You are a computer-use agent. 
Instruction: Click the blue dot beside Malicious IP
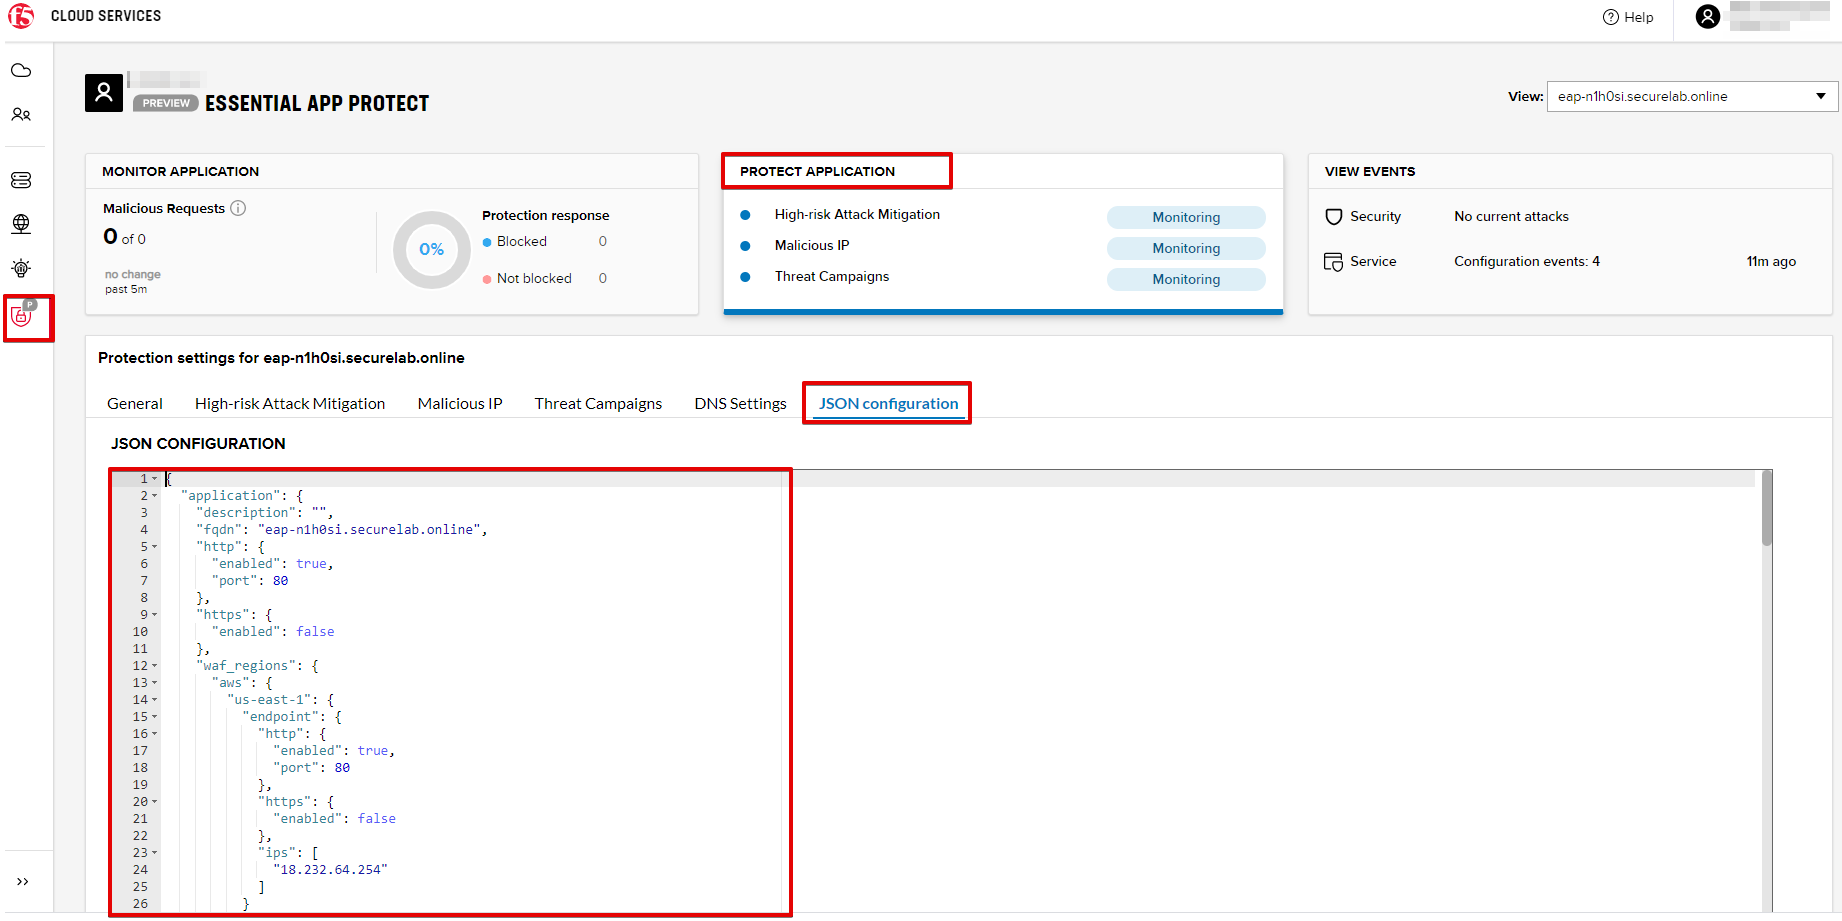pos(745,246)
